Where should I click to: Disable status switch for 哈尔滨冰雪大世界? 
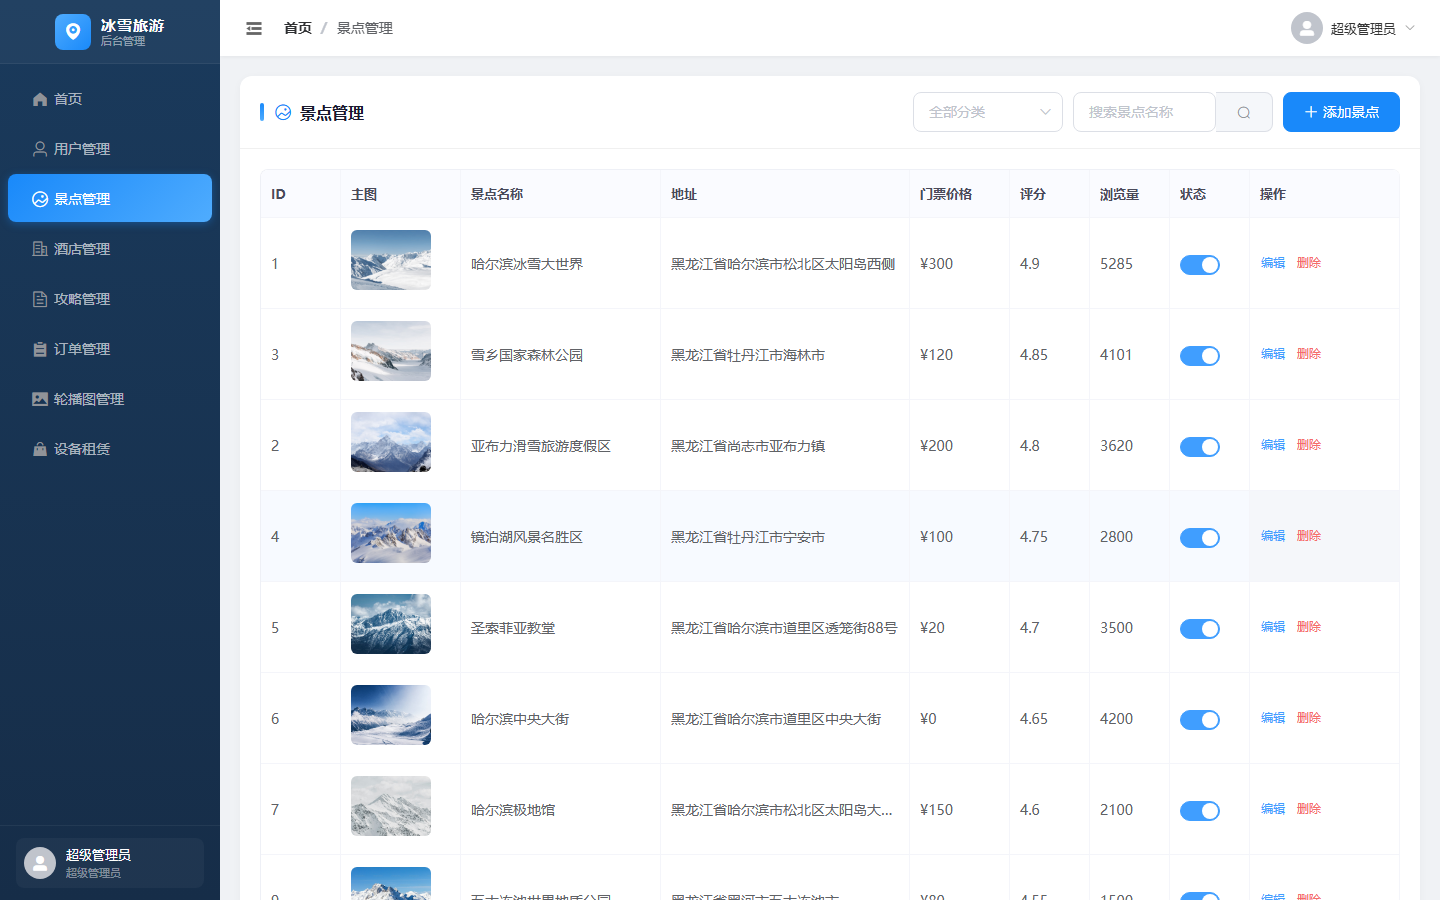pos(1200,265)
